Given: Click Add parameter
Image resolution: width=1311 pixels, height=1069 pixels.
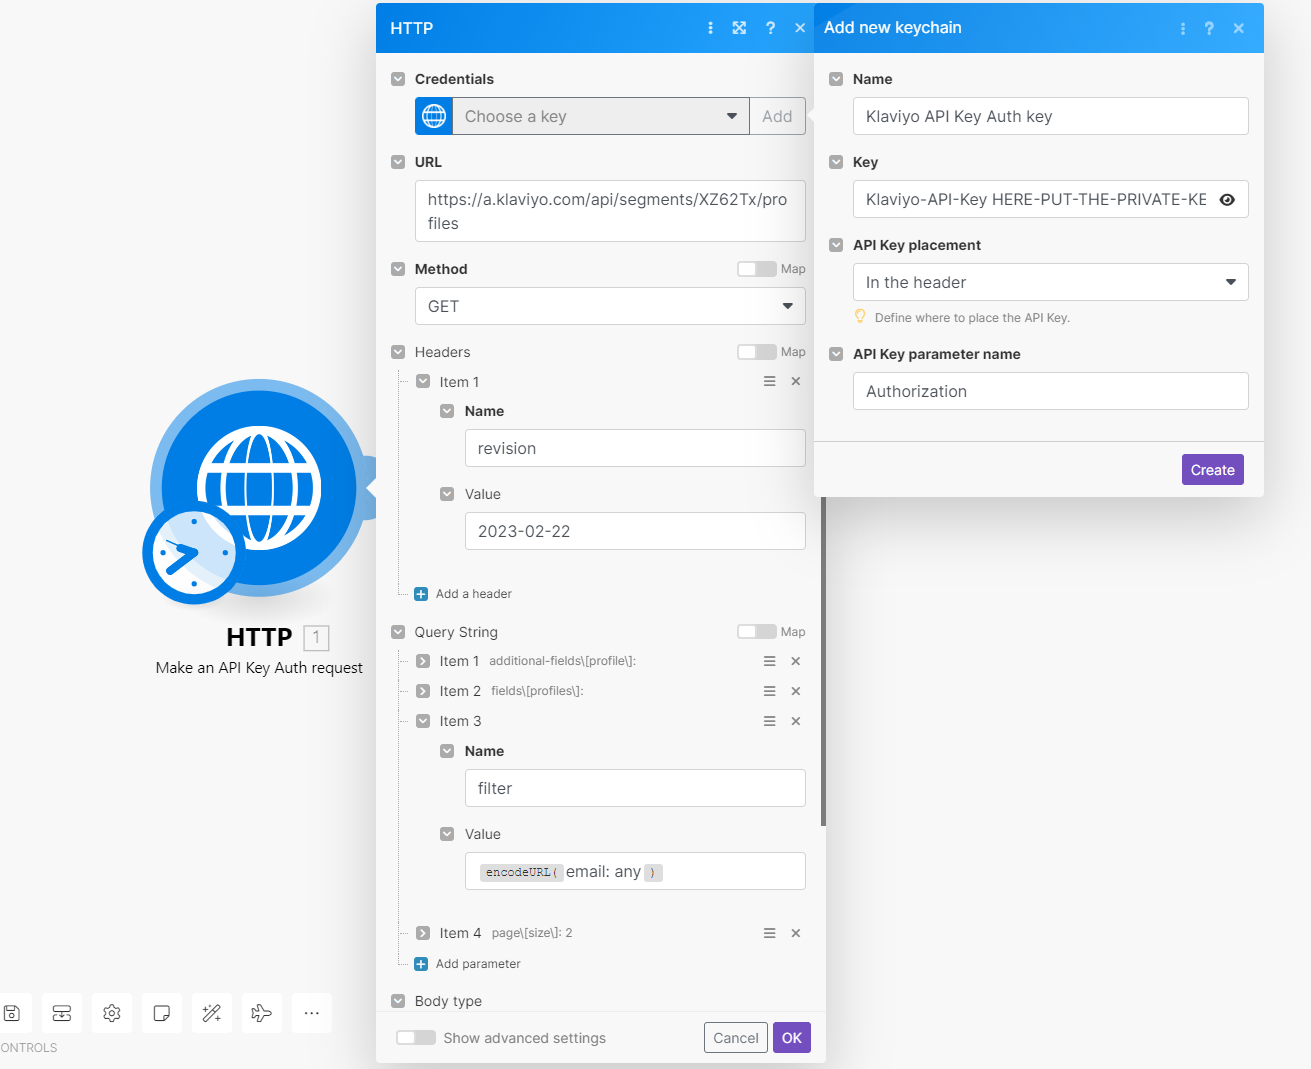Looking at the screenshot, I should pyautogui.click(x=478, y=964).
